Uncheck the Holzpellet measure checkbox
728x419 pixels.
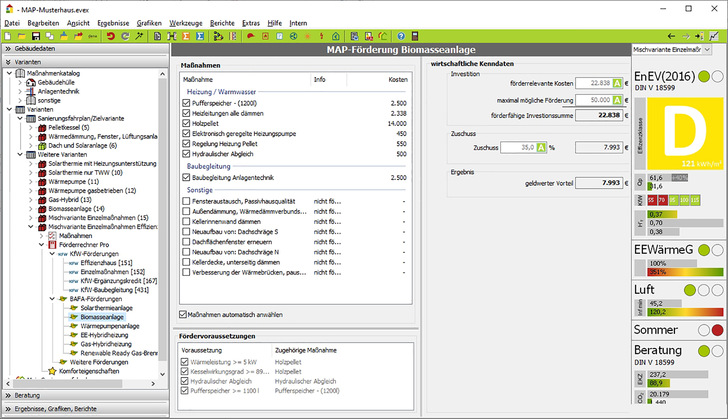[x=187, y=123]
